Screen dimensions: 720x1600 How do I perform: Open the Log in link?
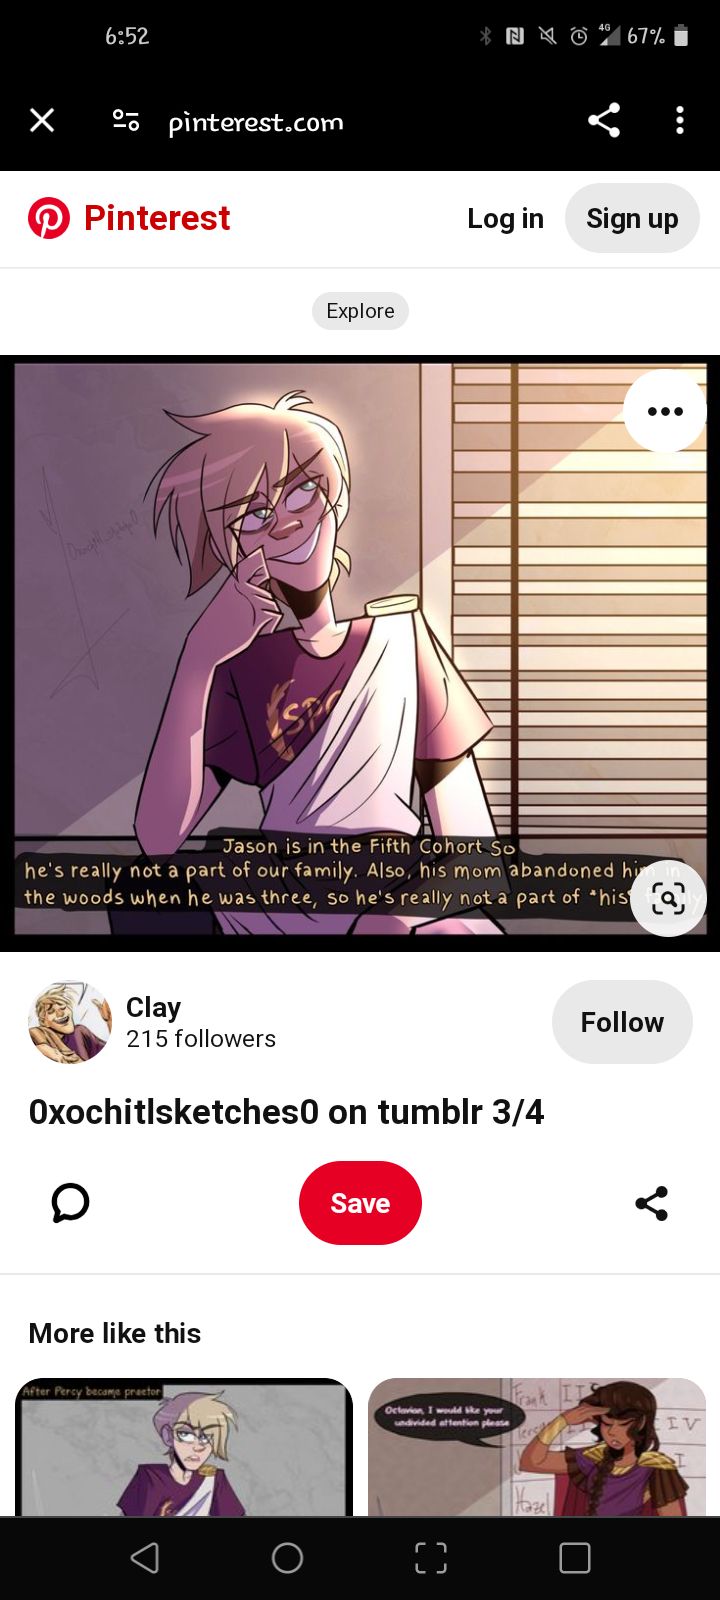(505, 218)
